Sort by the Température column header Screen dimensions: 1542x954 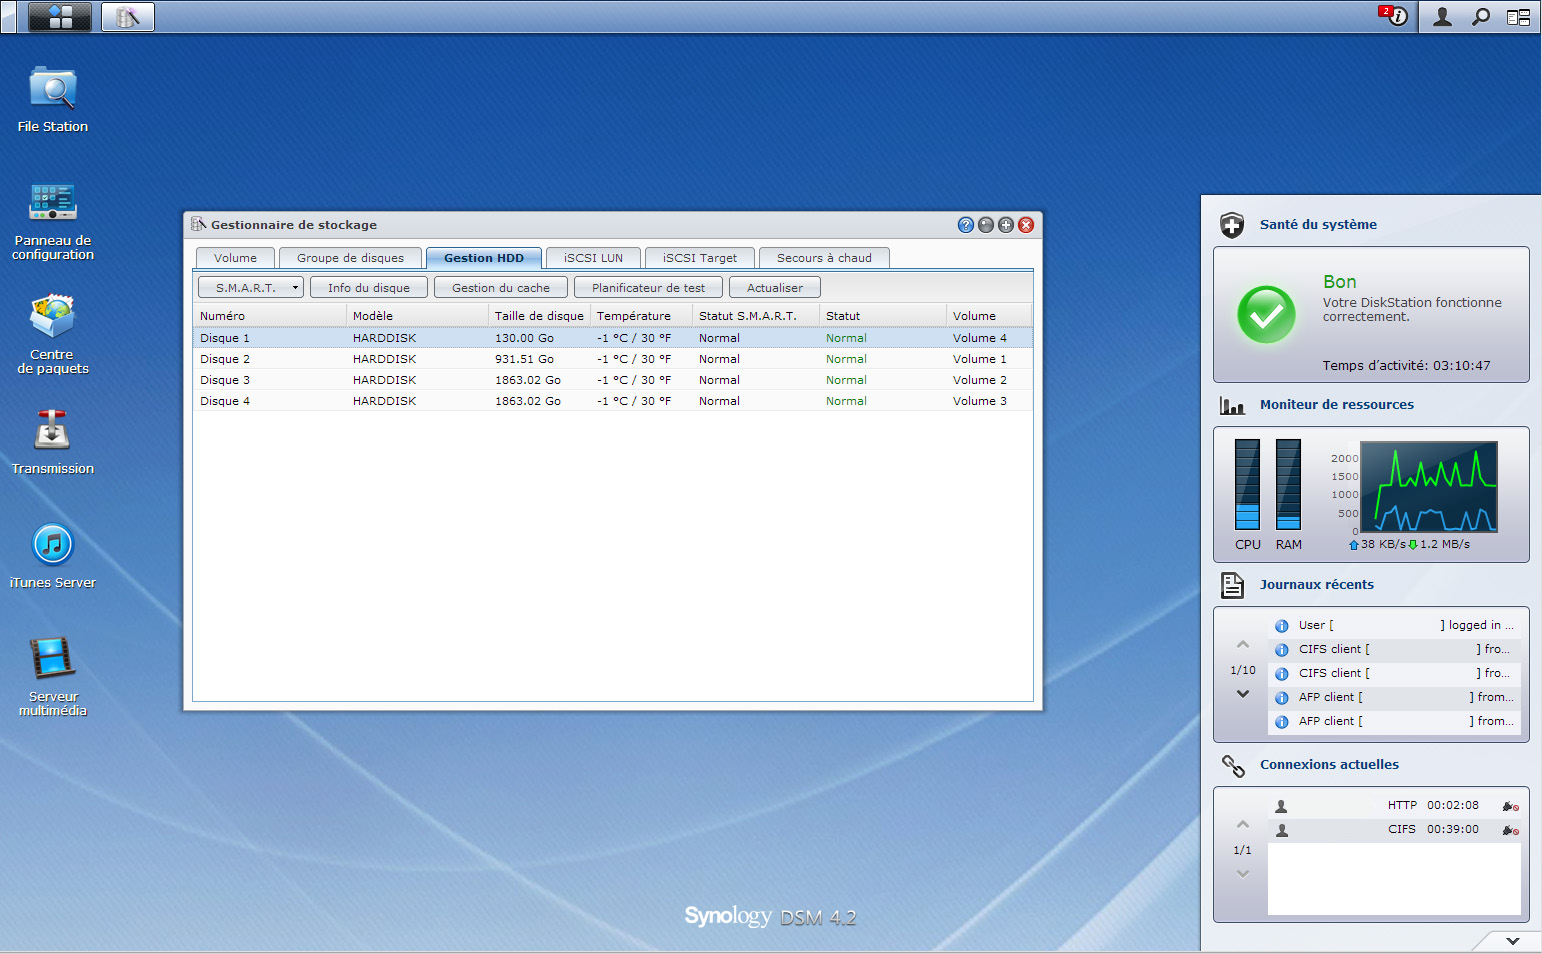point(634,316)
